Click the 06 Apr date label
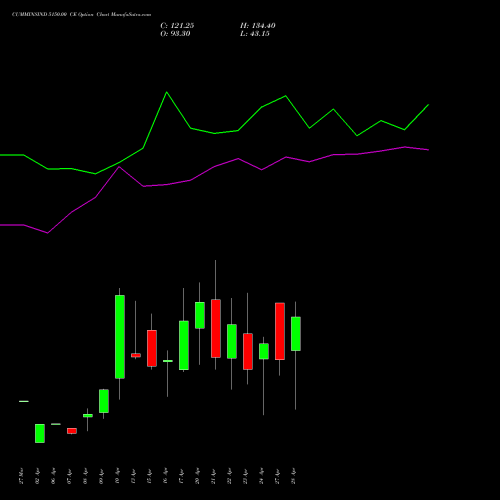The height and width of the screenshot is (500, 500). (53, 476)
